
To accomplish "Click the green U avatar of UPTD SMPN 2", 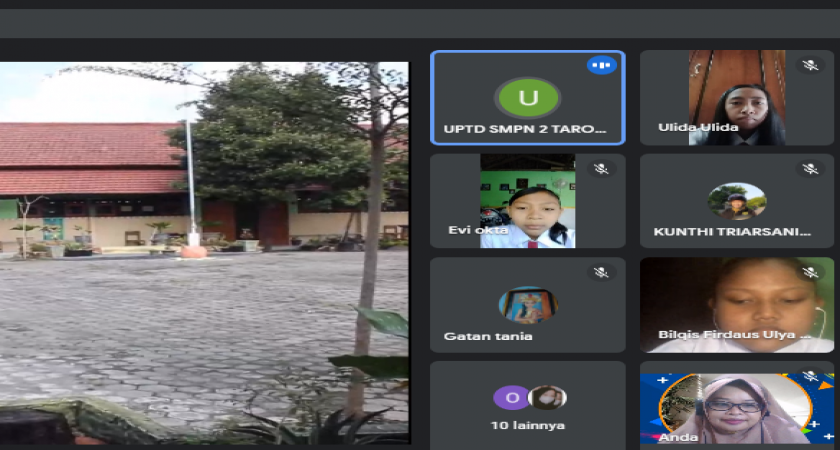I will 528,98.
